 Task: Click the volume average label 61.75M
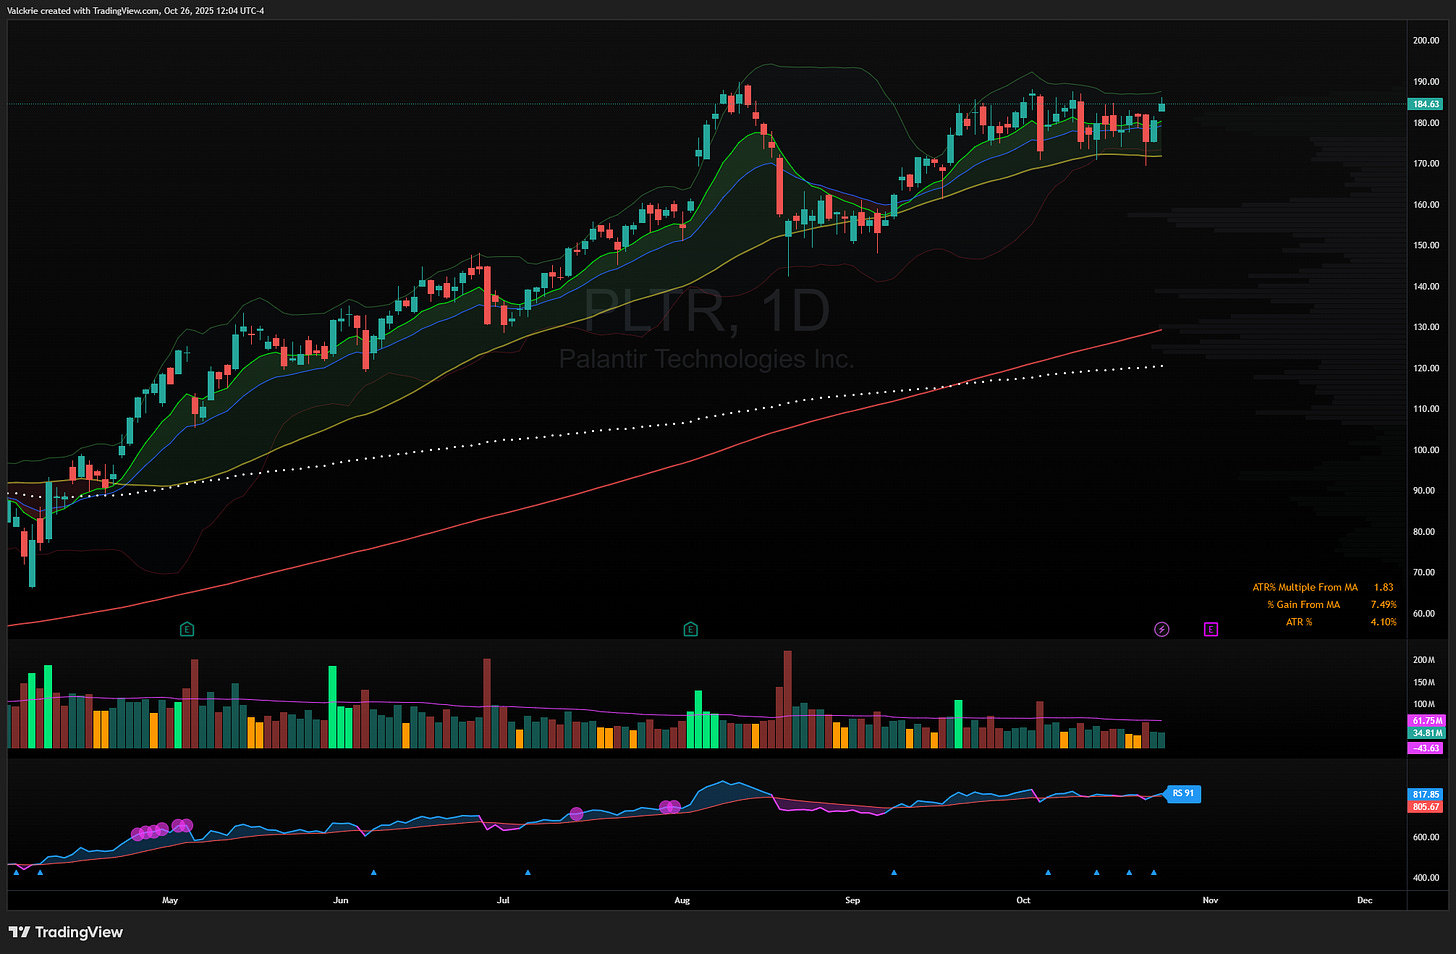tap(1425, 721)
